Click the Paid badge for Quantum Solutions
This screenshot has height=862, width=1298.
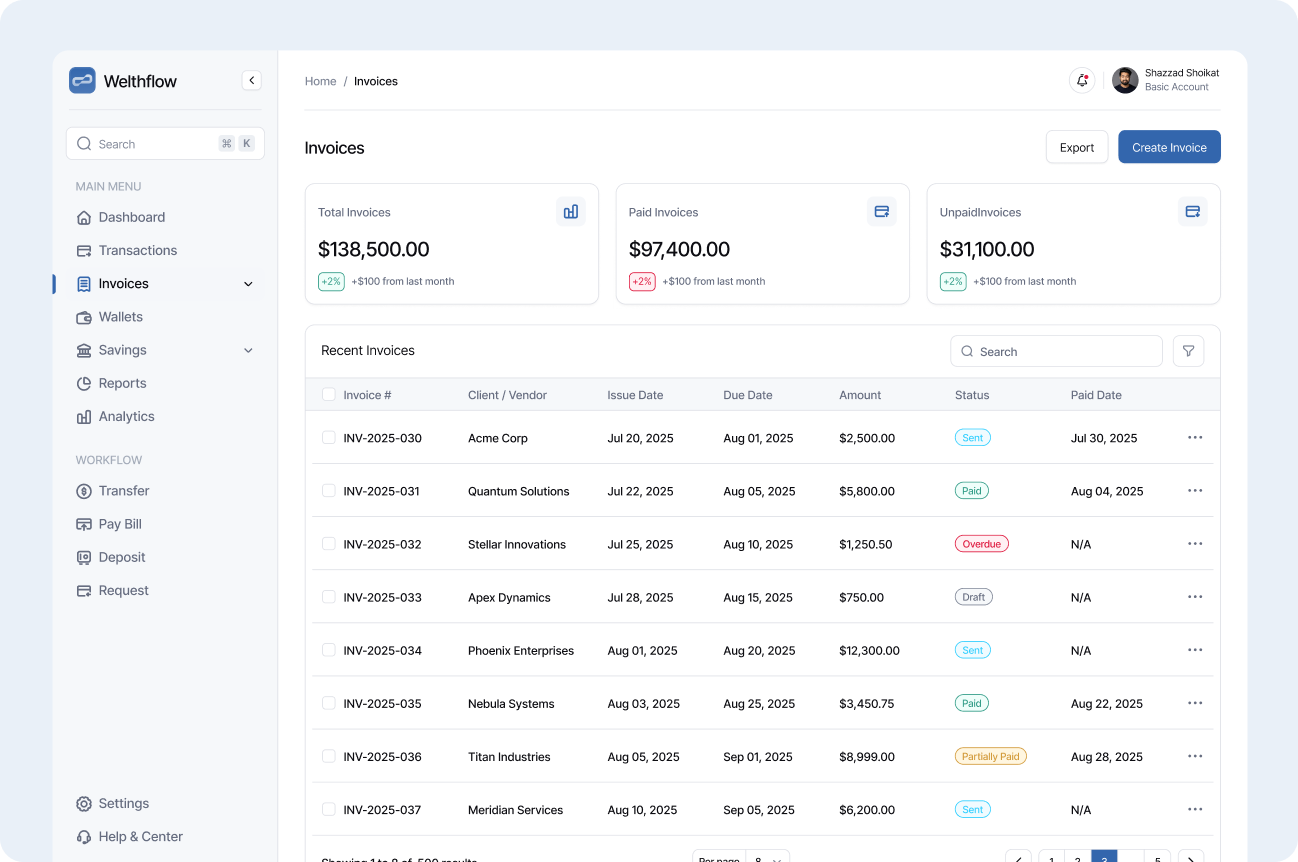[972, 491]
